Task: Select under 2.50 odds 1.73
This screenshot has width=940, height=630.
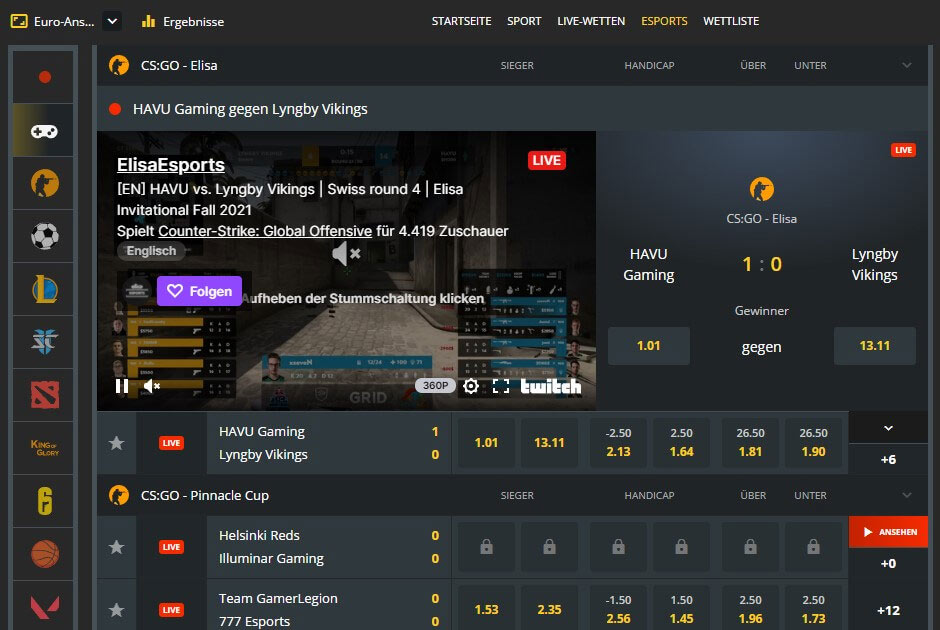Action: pos(813,609)
